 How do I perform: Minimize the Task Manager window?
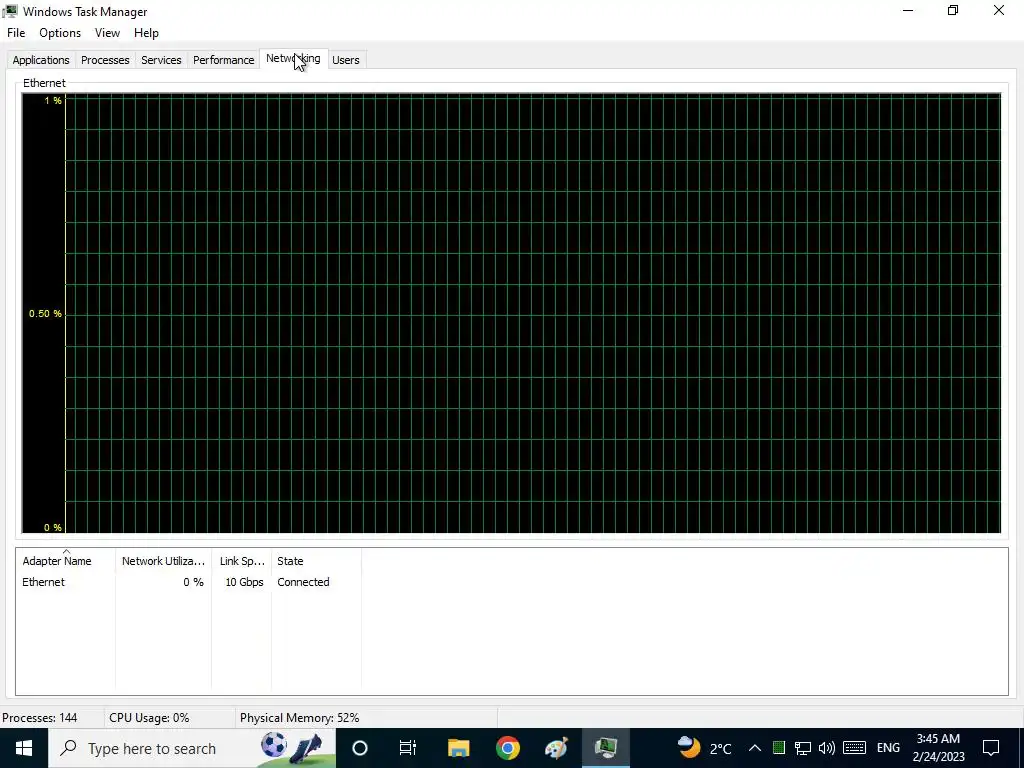908,10
